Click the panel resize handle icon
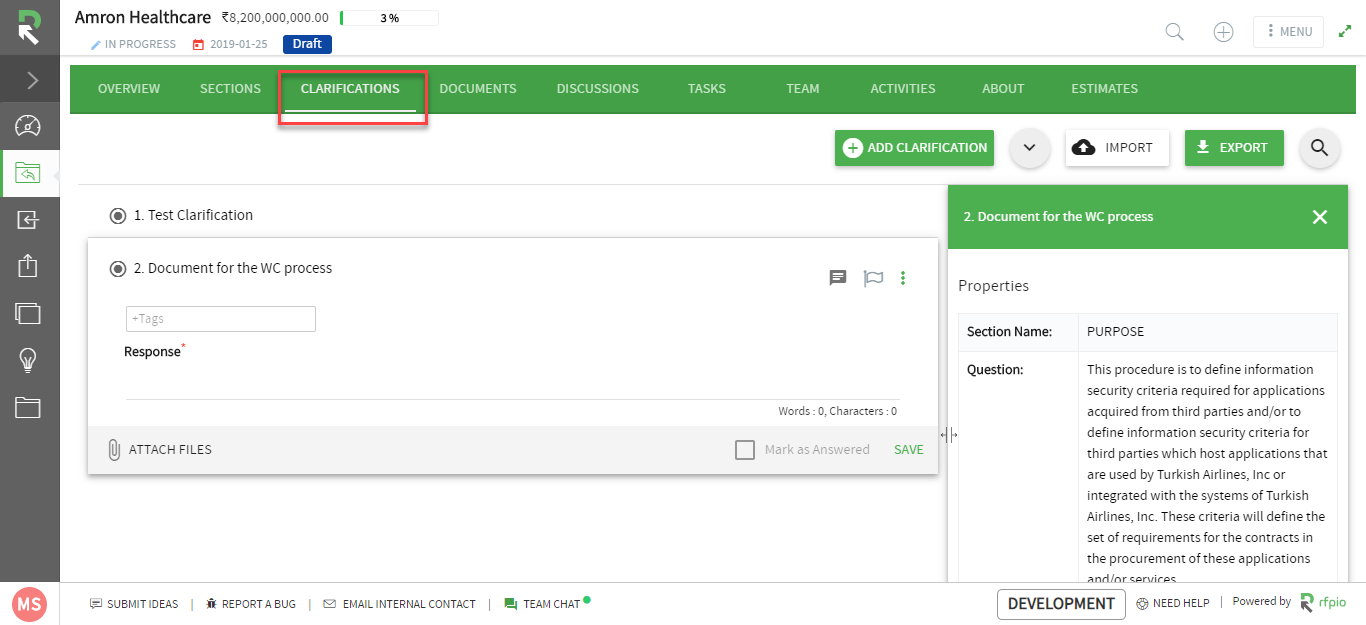Image resolution: width=1366 pixels, height=625 pixels. [x=949, y=435]
